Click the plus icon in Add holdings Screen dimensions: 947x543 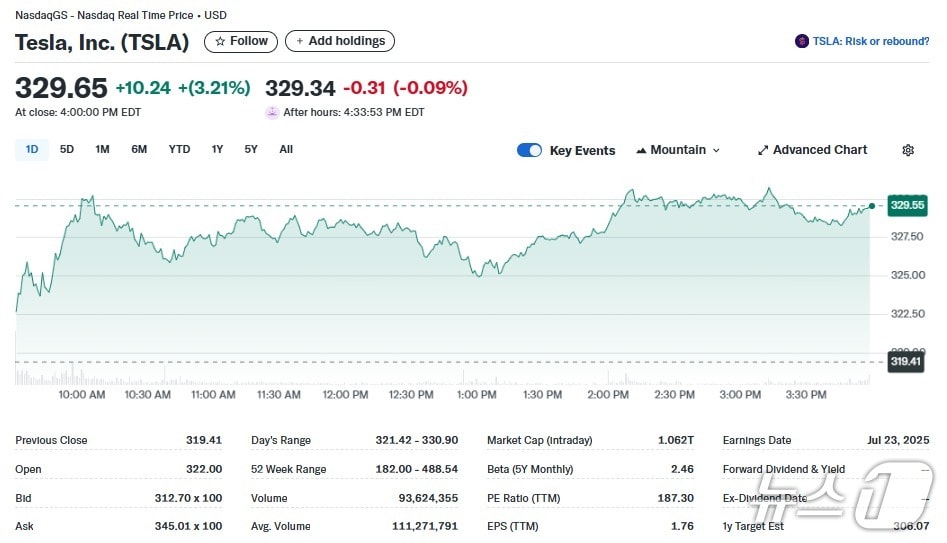[x=300, y=42]
